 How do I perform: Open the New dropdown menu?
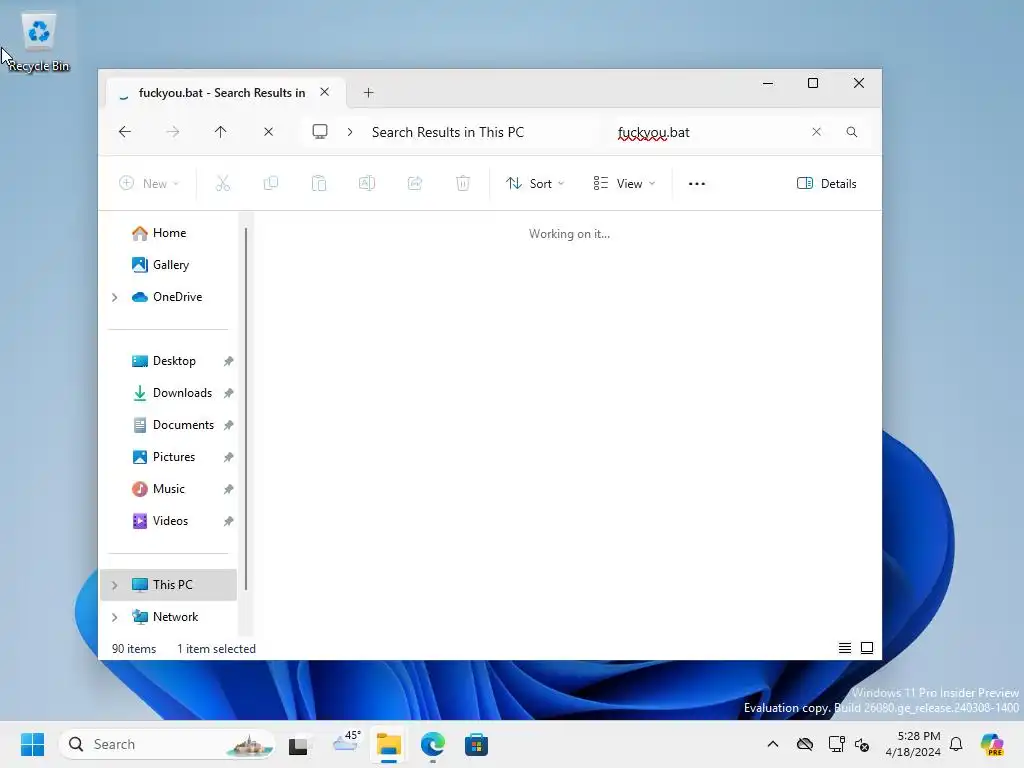pos(149,184)
